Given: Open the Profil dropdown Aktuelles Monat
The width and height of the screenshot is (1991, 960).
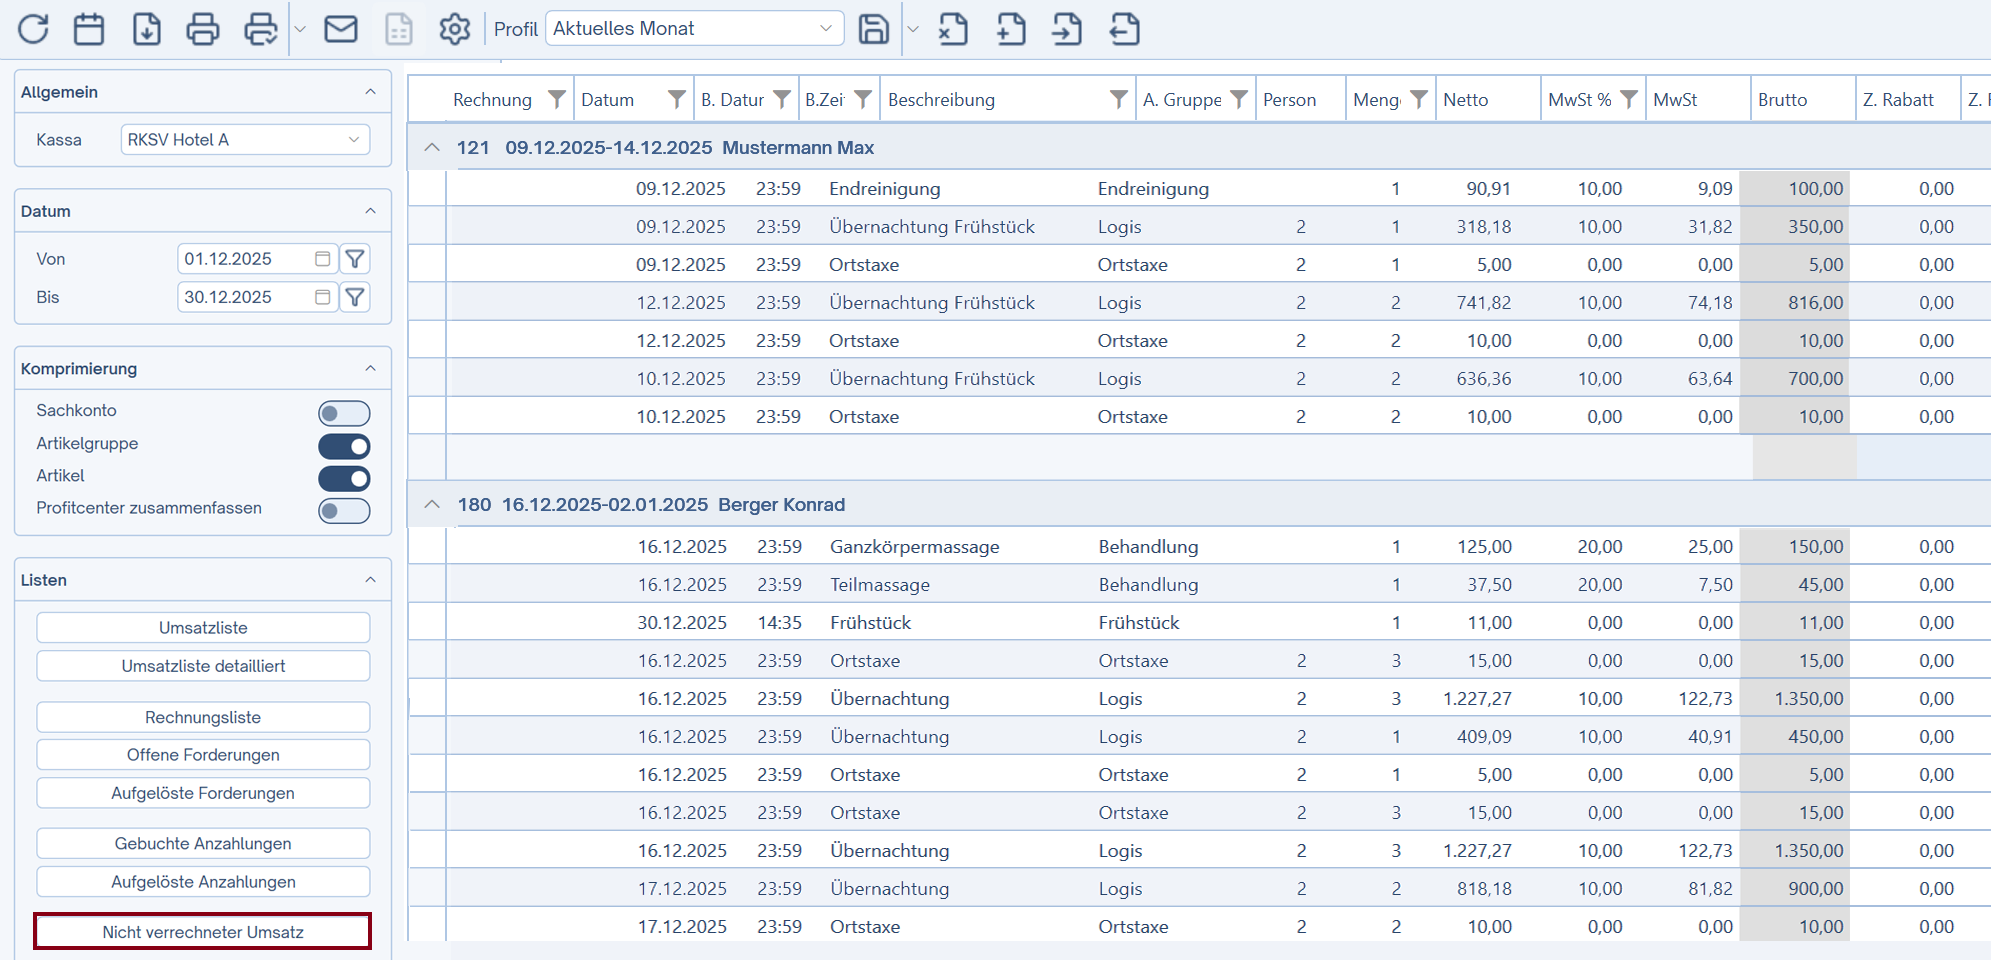Looking at the screenshot, I should coord(694,29).
